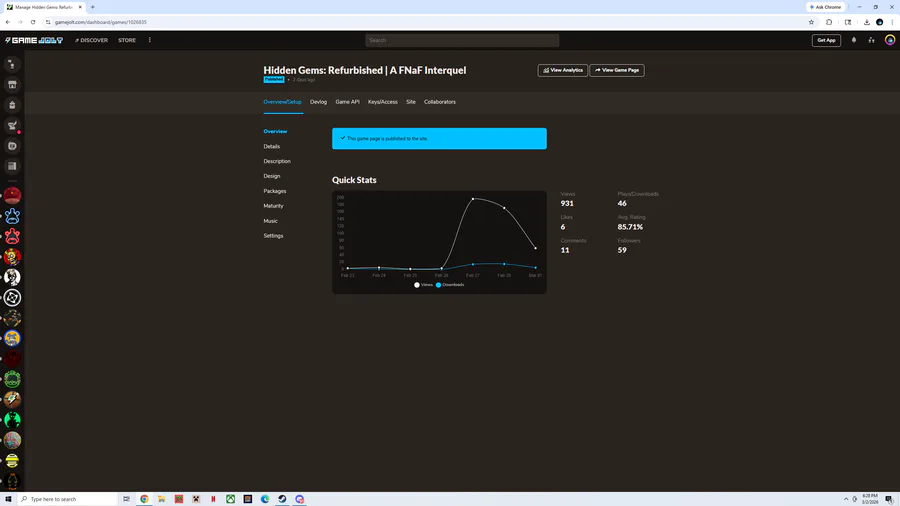Screen dimensions: 900x506
Task: Open Netflix from the taskbar
Action: [213, 499]
